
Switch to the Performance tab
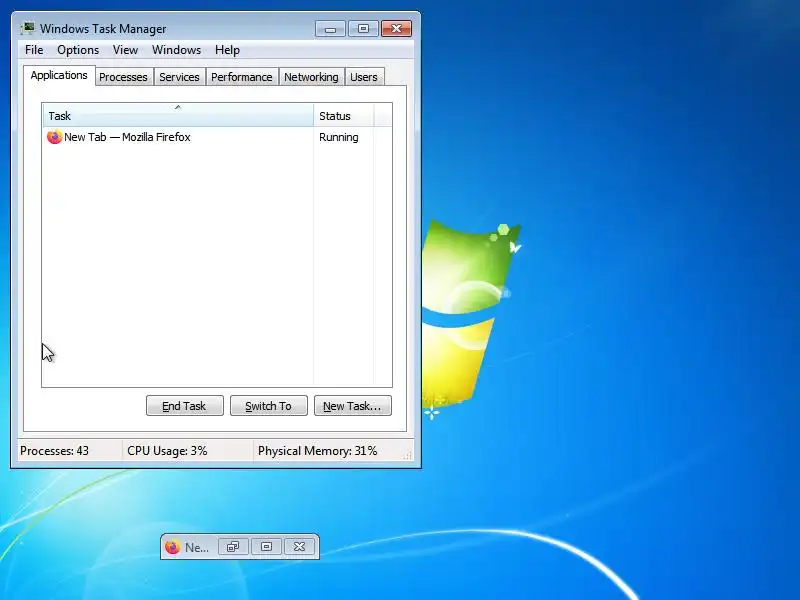[242, 77]
